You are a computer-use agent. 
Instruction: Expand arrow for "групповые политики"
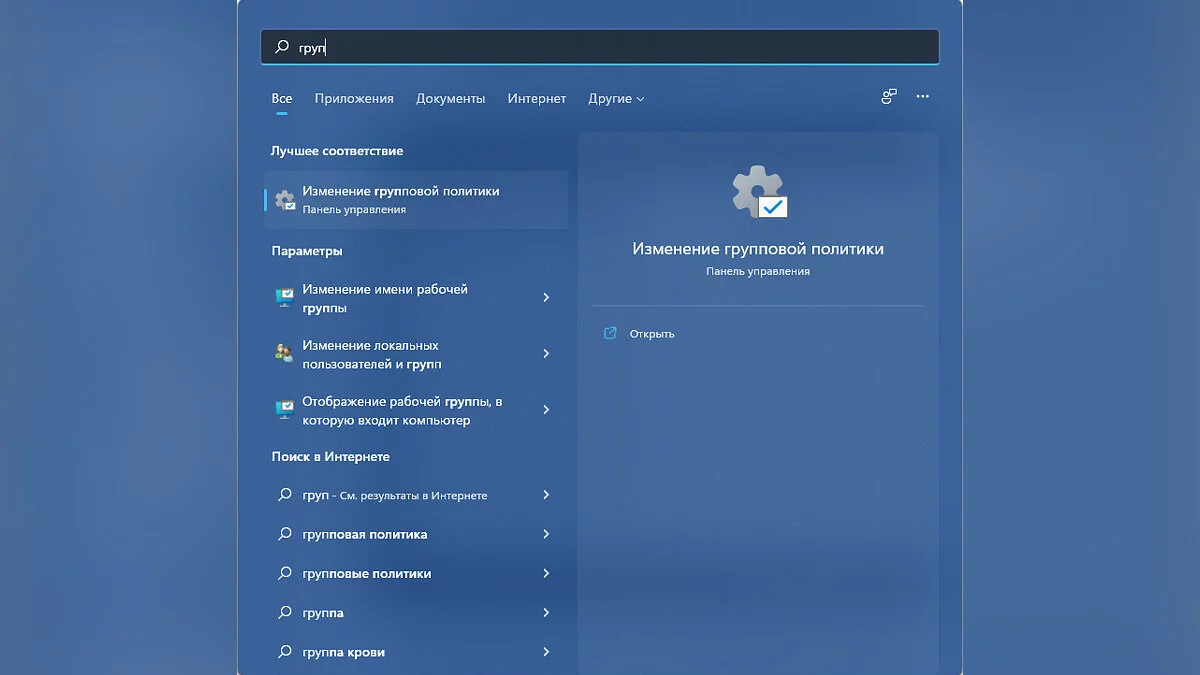[546, 573]
